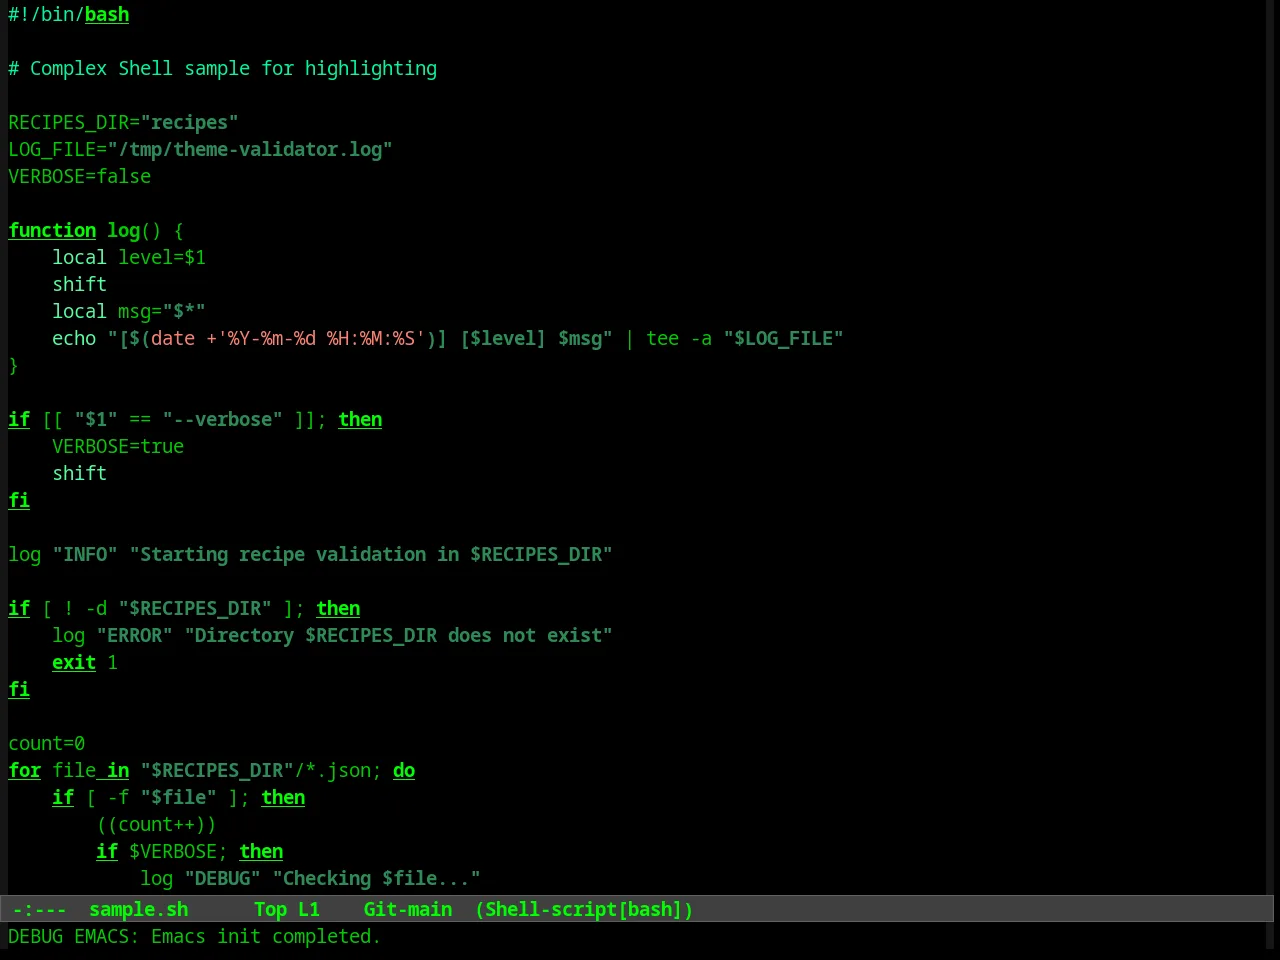Click the log "DEBUG" Checking $file line
Viewport: 1280px width, 960px height.
[x=310, y=878]
